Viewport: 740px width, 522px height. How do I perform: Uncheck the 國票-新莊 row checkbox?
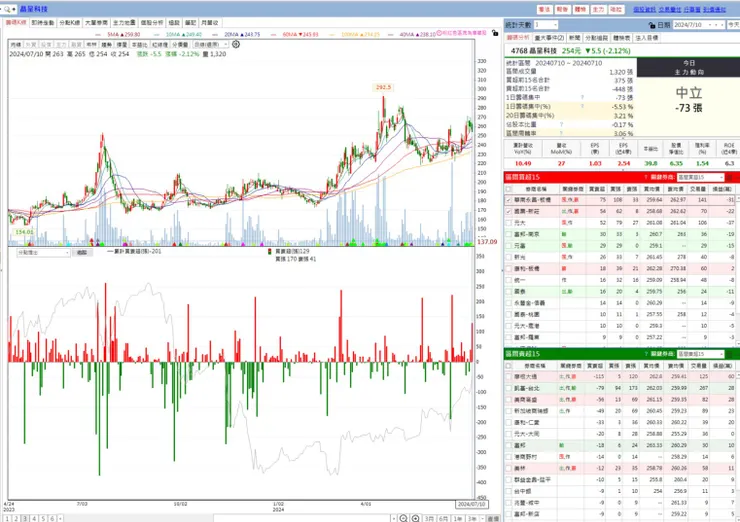(x=509, y=211)
